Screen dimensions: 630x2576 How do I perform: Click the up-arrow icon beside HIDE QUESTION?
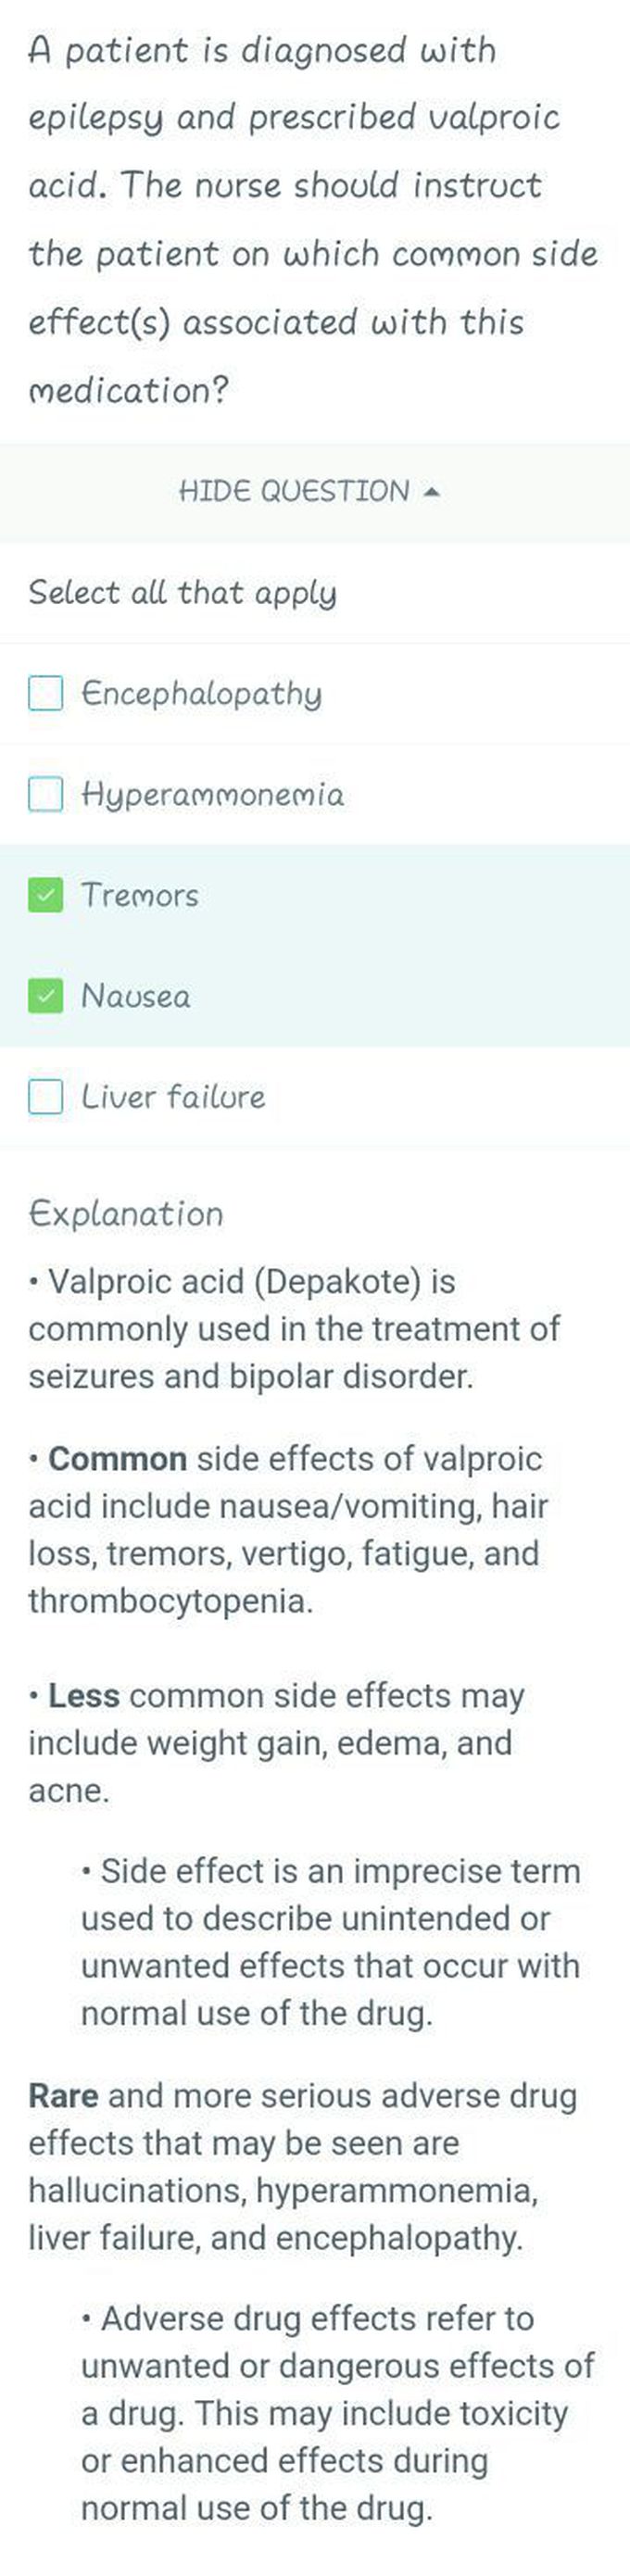[x=431, y=492]
